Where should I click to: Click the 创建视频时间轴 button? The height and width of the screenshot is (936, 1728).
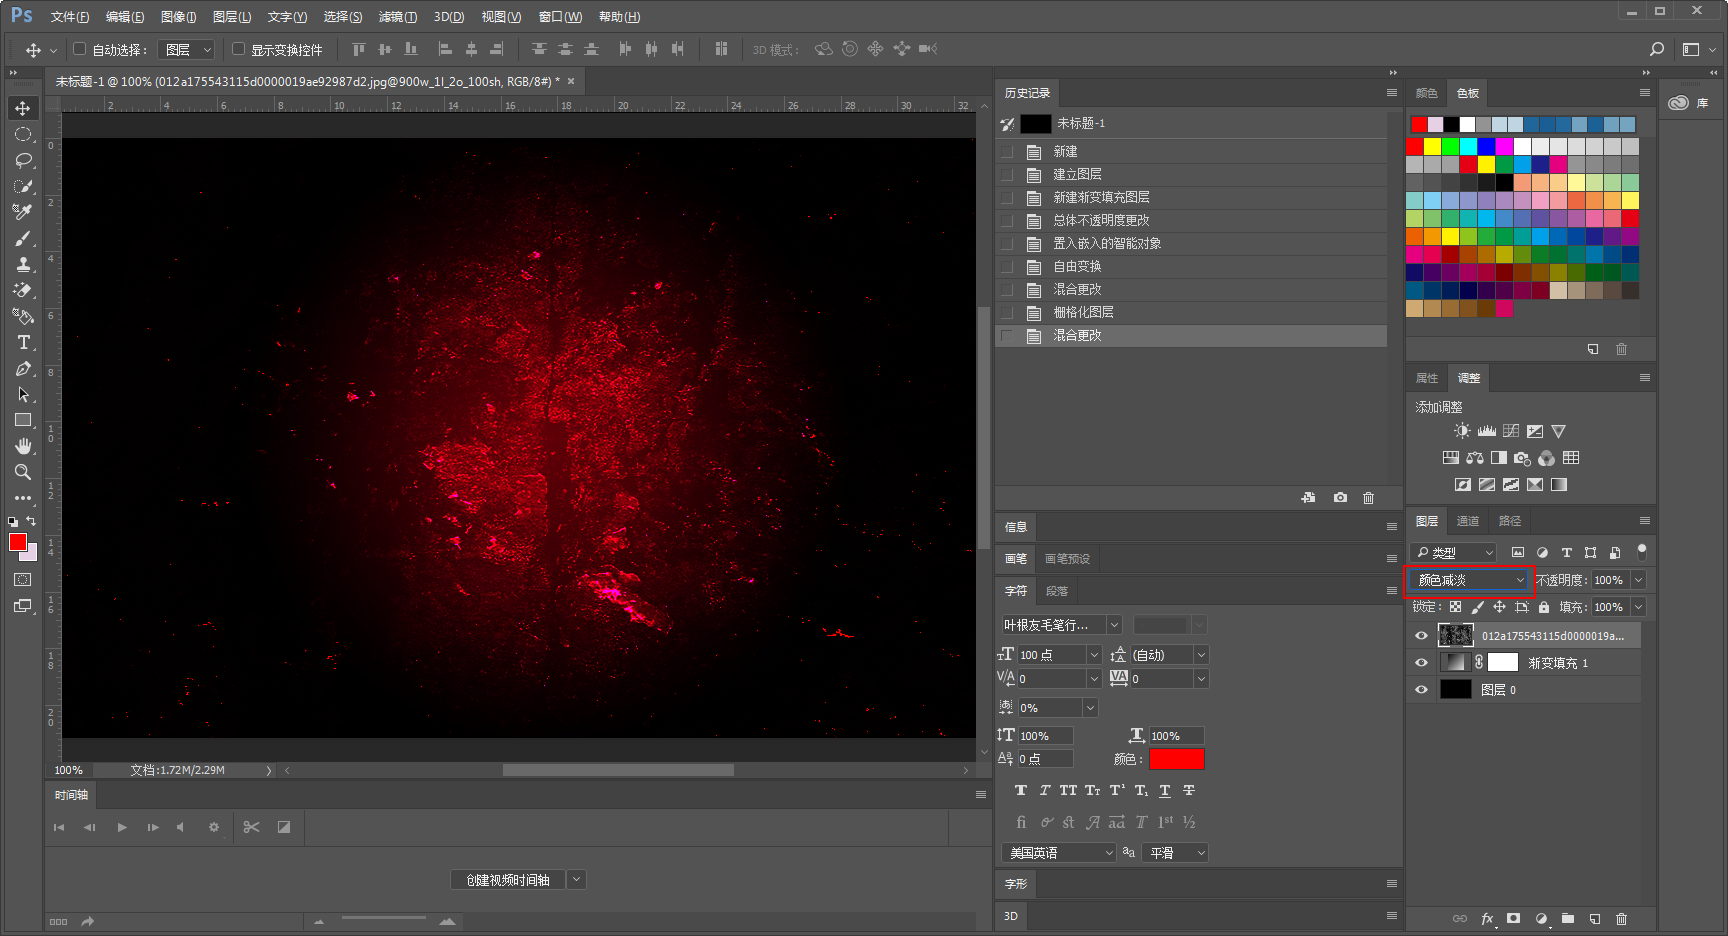click(x=508, y=880)
